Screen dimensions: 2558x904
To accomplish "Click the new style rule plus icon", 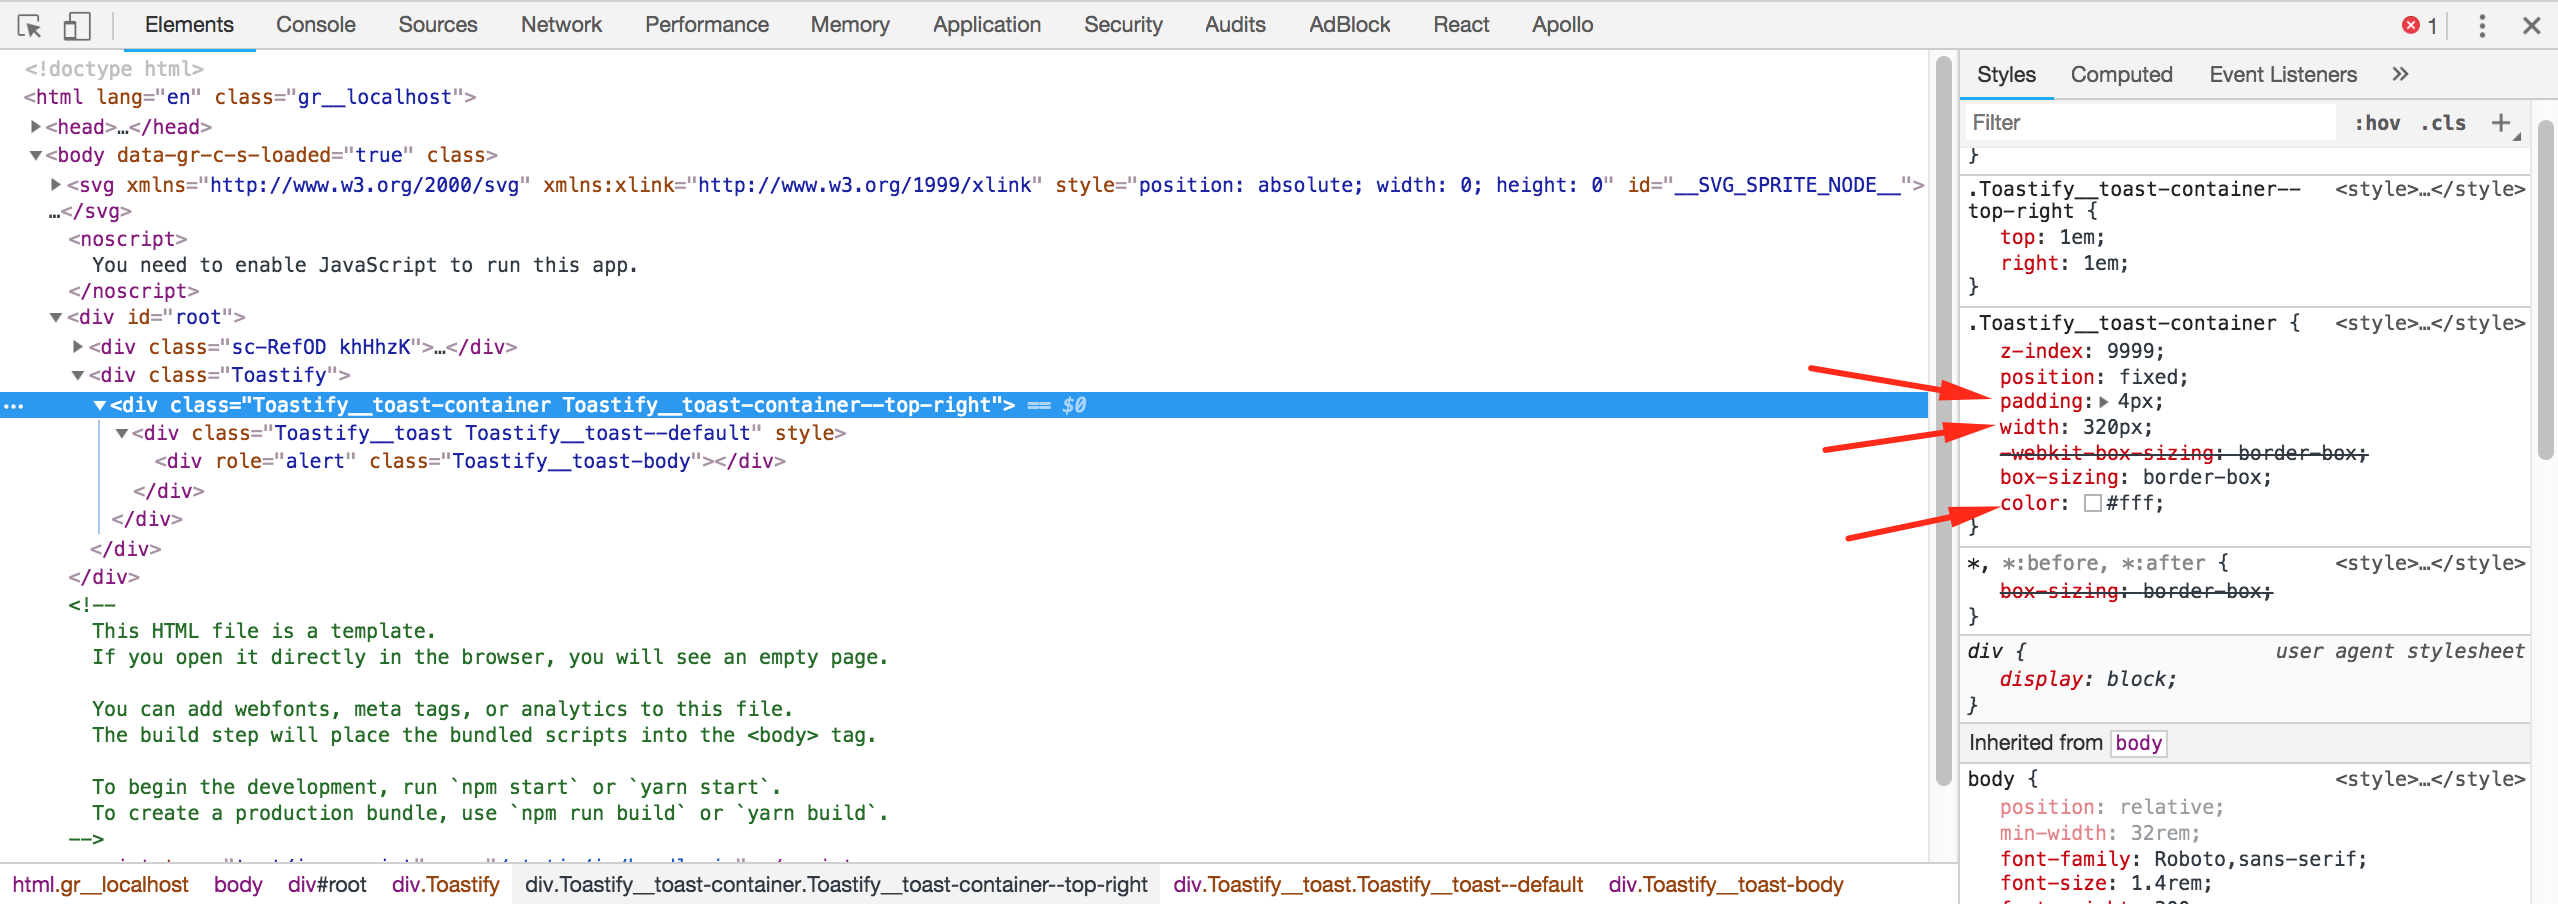I will [x=2502, y=122].
